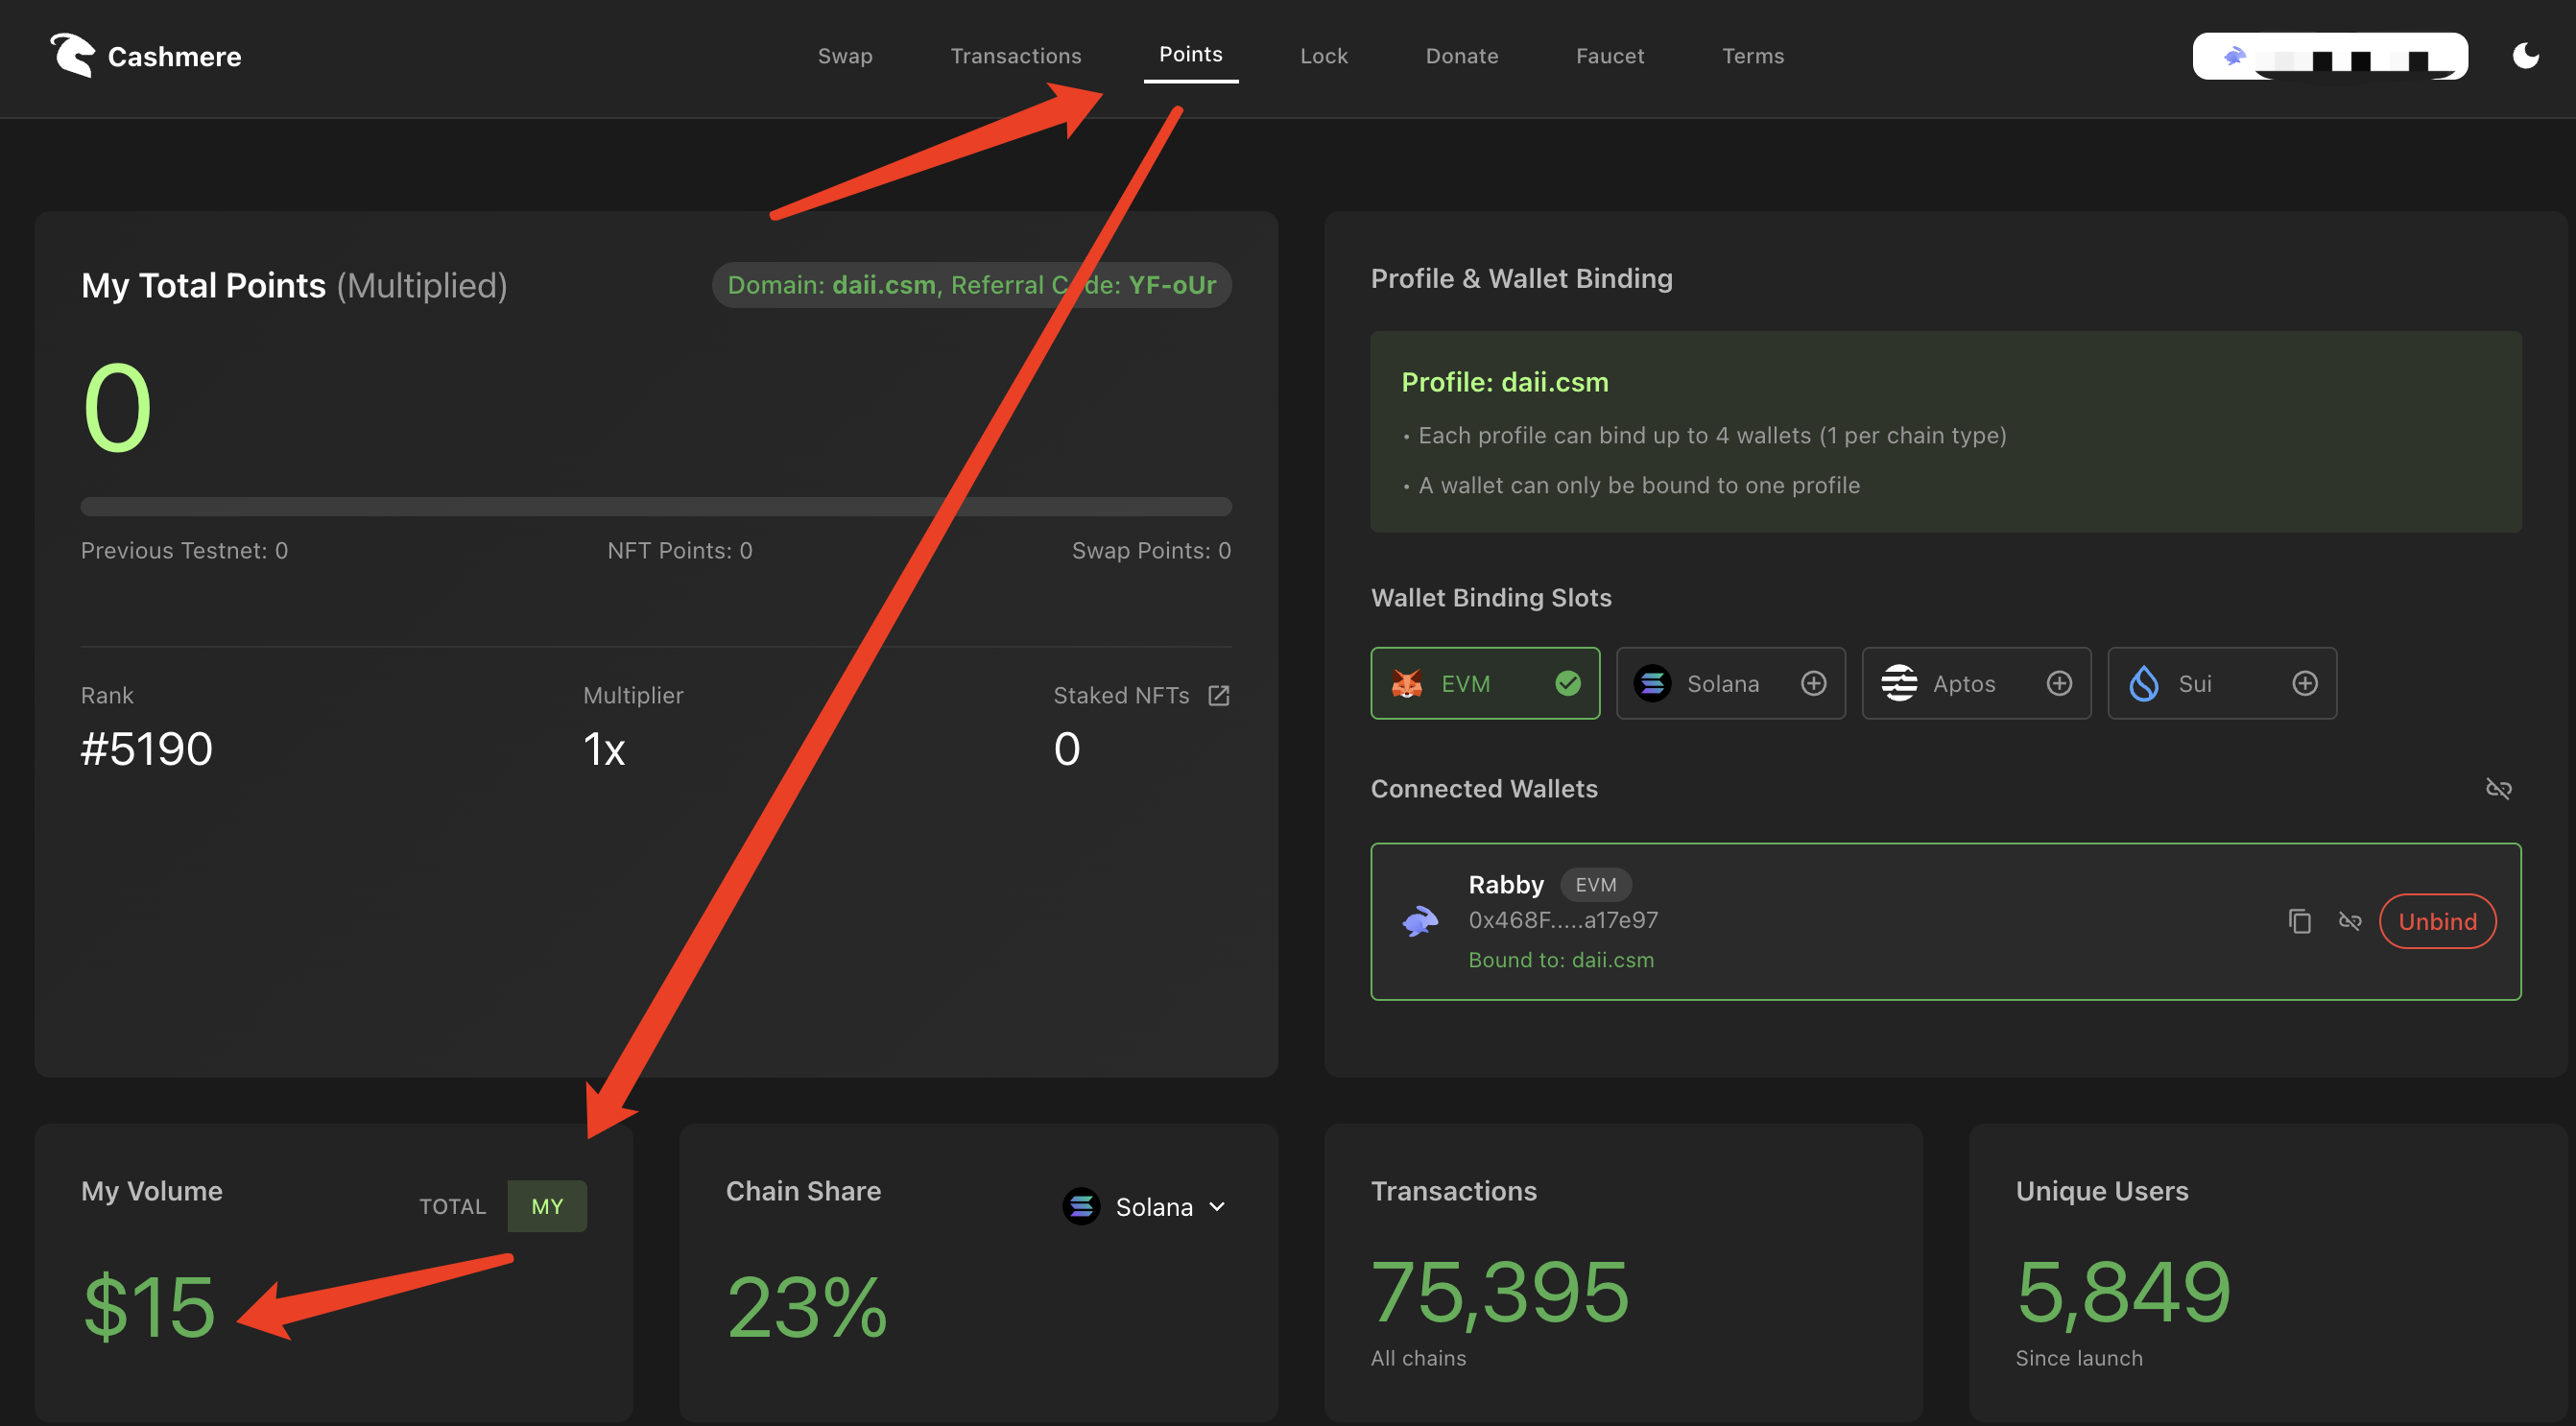Open the Faucet tab

pos(1610,56)
